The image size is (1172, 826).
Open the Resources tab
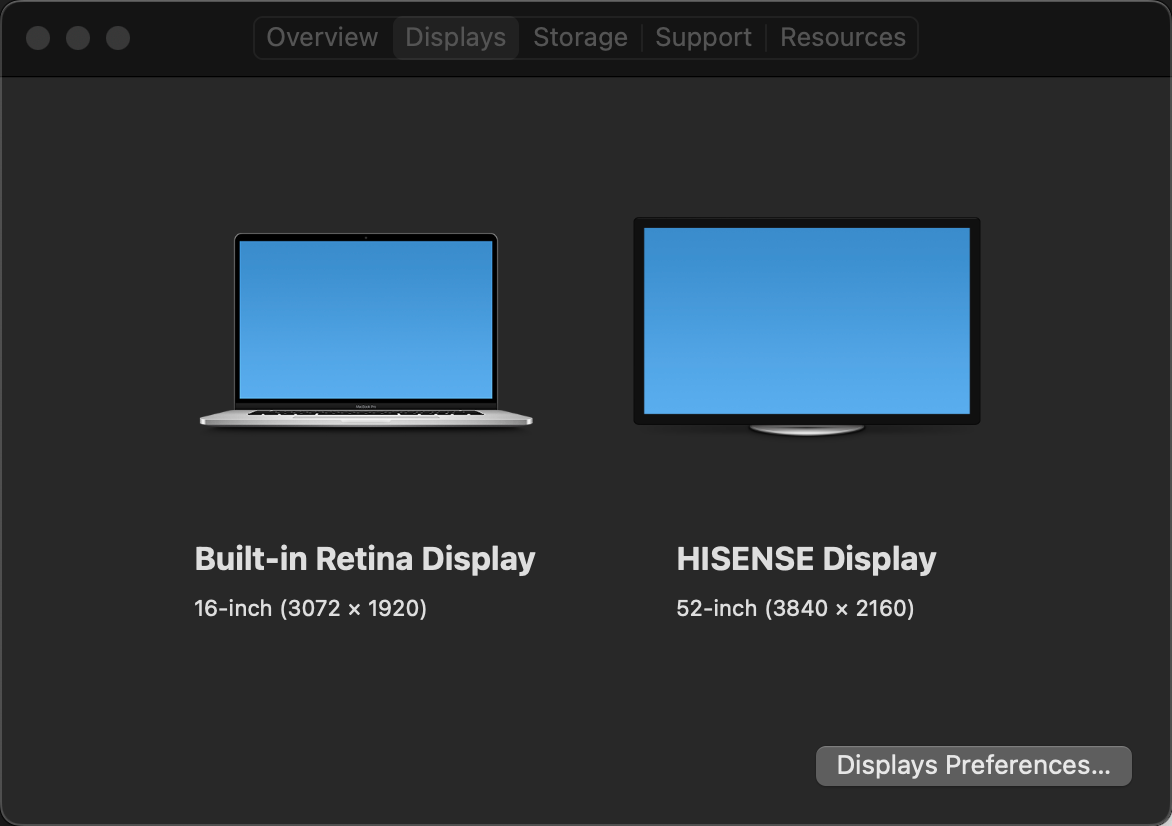click(842, 37)
